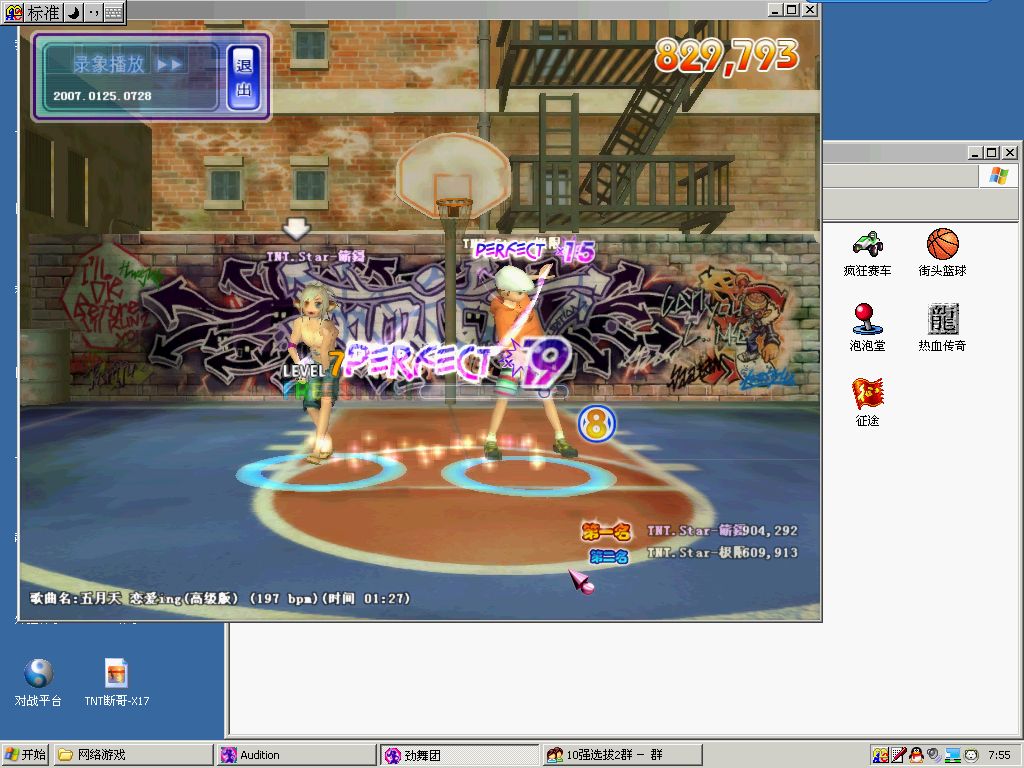Click the replay timestamp 2007.0125.0728
Viewport: 1024px width, 768px height.
pos(103,96)
